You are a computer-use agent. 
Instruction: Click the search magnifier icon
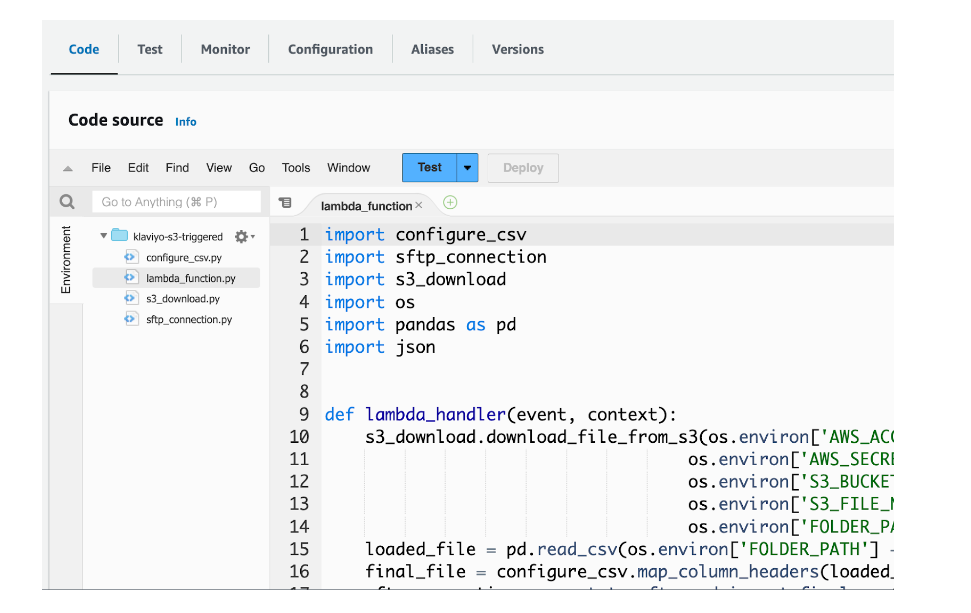click(x=67, y=202)
